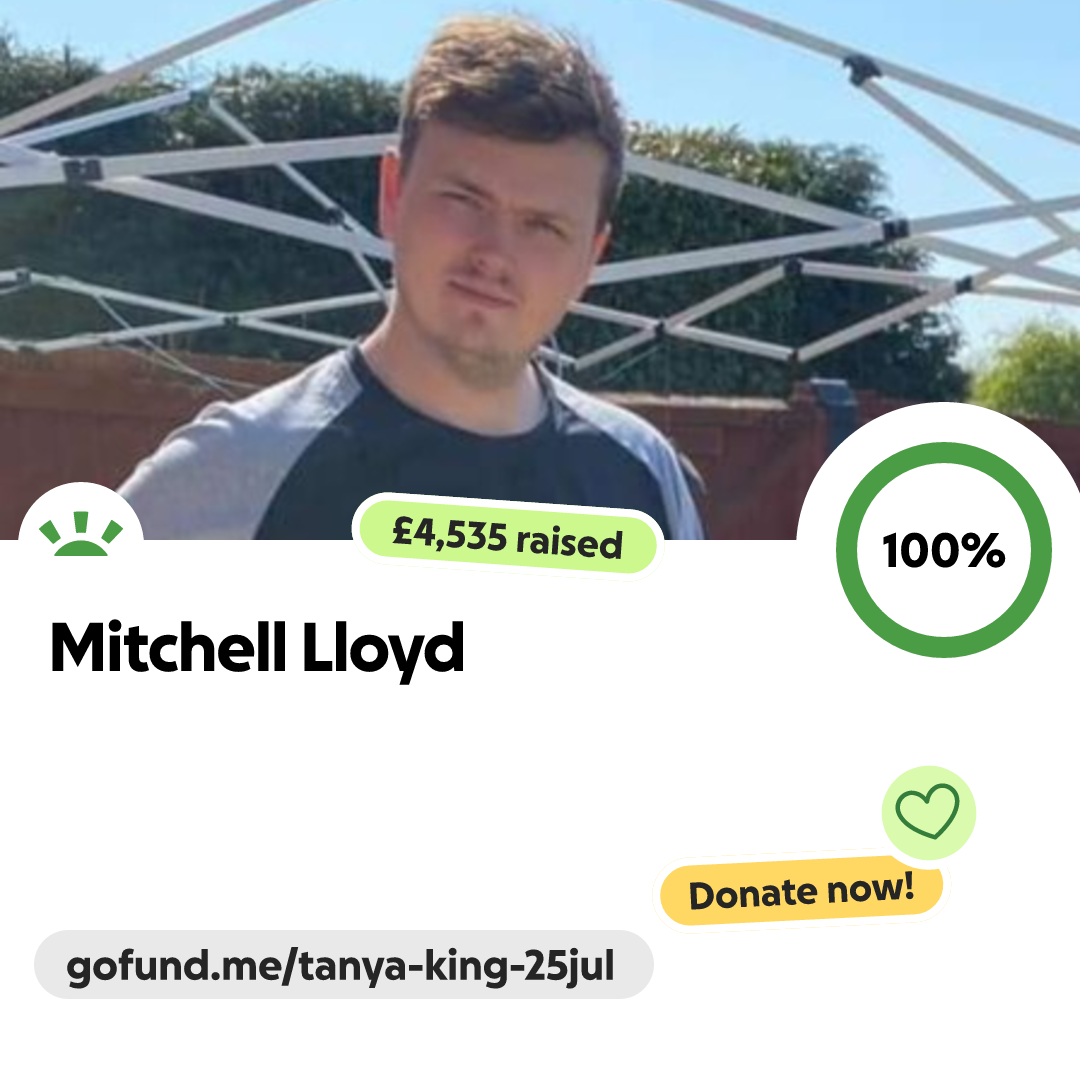The image size is (1080, 1080).
Task: Click the GoFundMe sunburst logo
Action: click(x=81, y=534)
